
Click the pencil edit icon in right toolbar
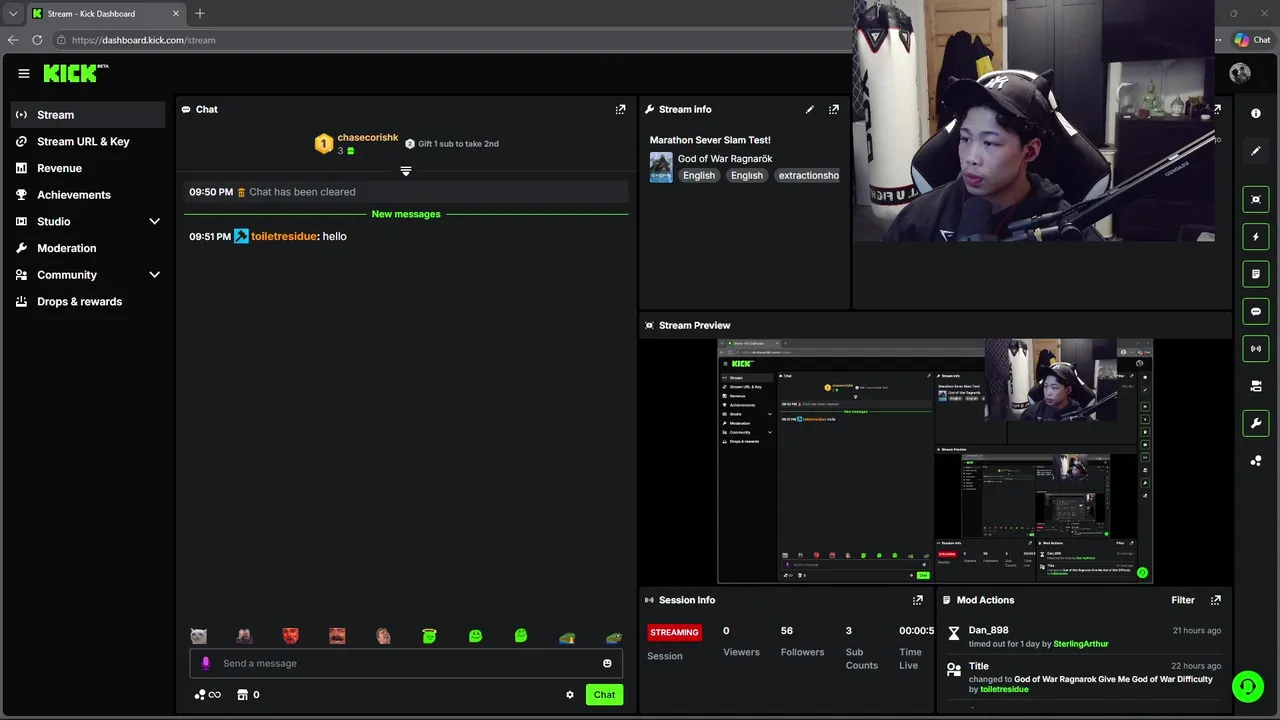tap(1256, 151)
